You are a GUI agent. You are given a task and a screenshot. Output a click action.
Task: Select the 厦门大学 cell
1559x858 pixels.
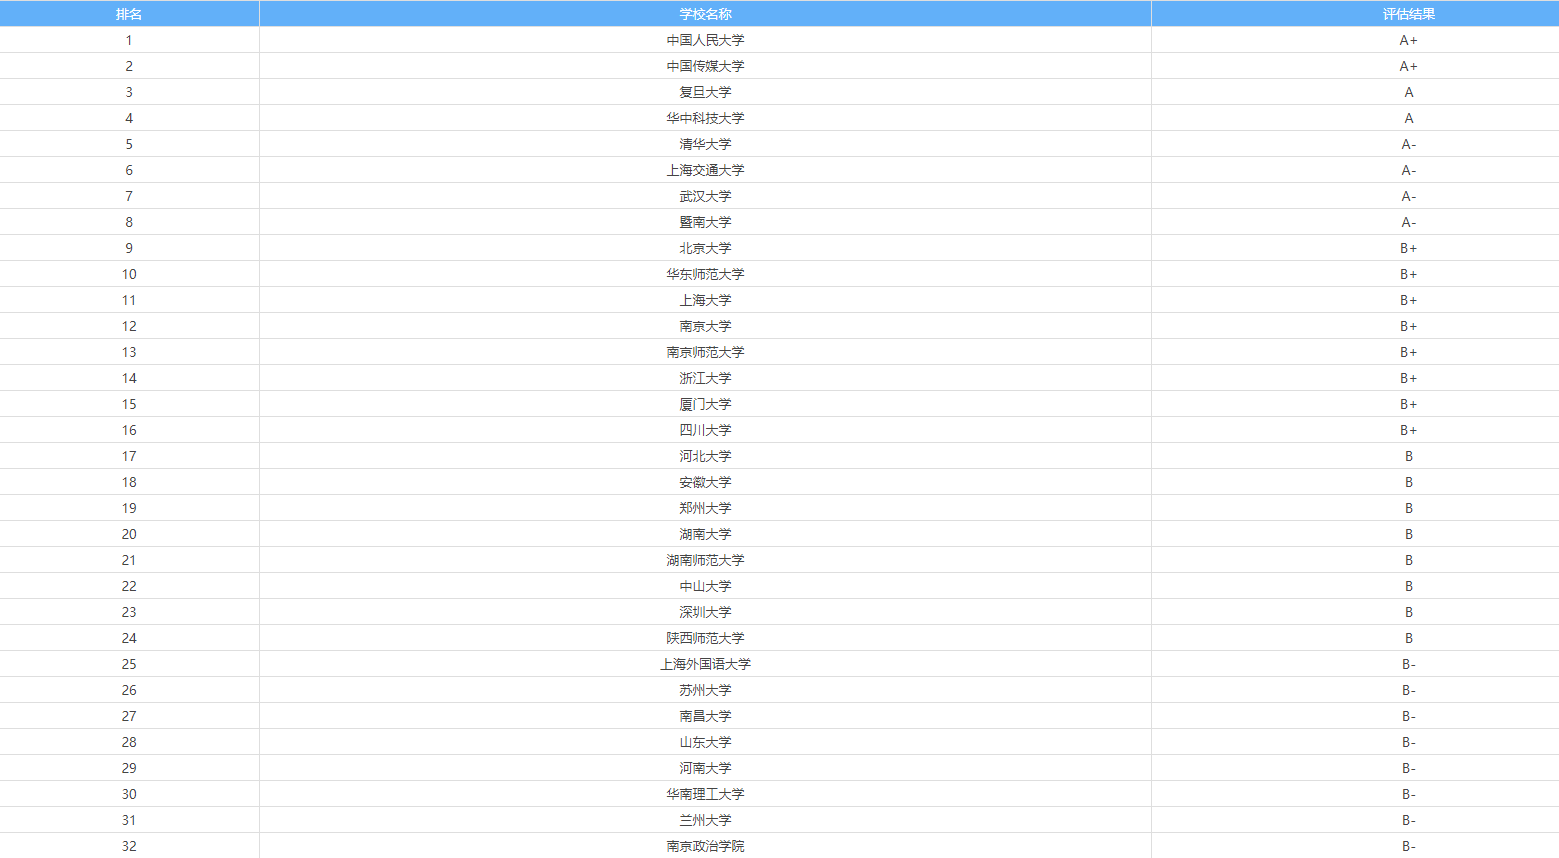[x=705, y=404]
